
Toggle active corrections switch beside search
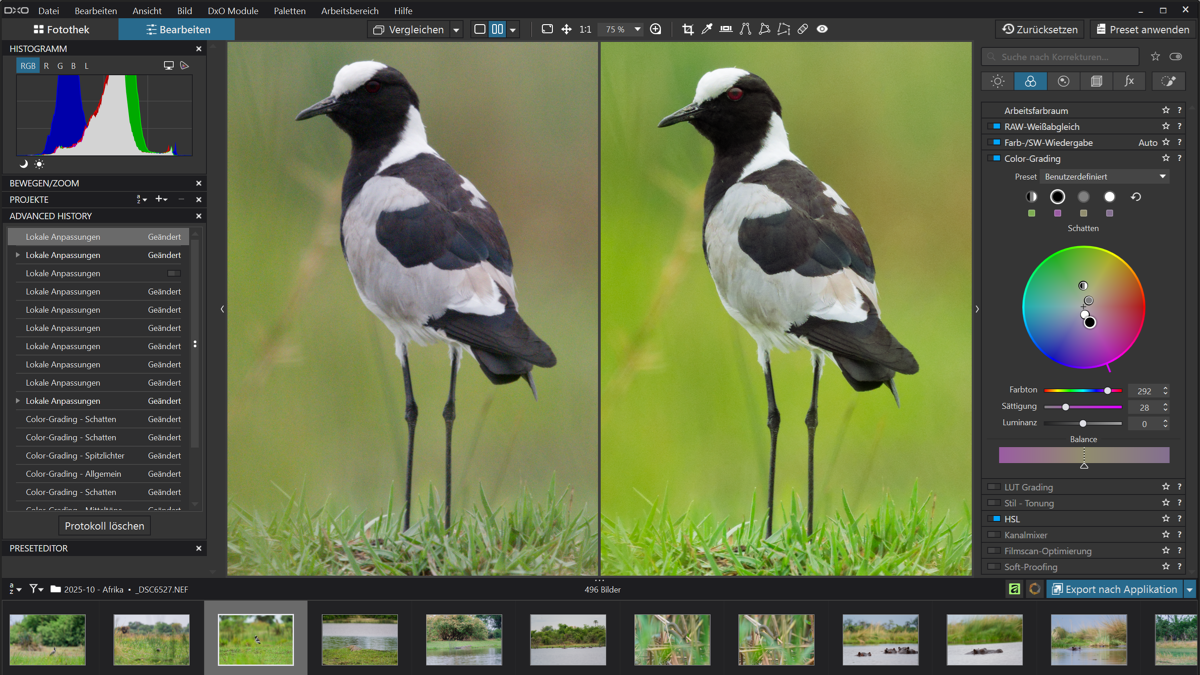(1176, 57)
